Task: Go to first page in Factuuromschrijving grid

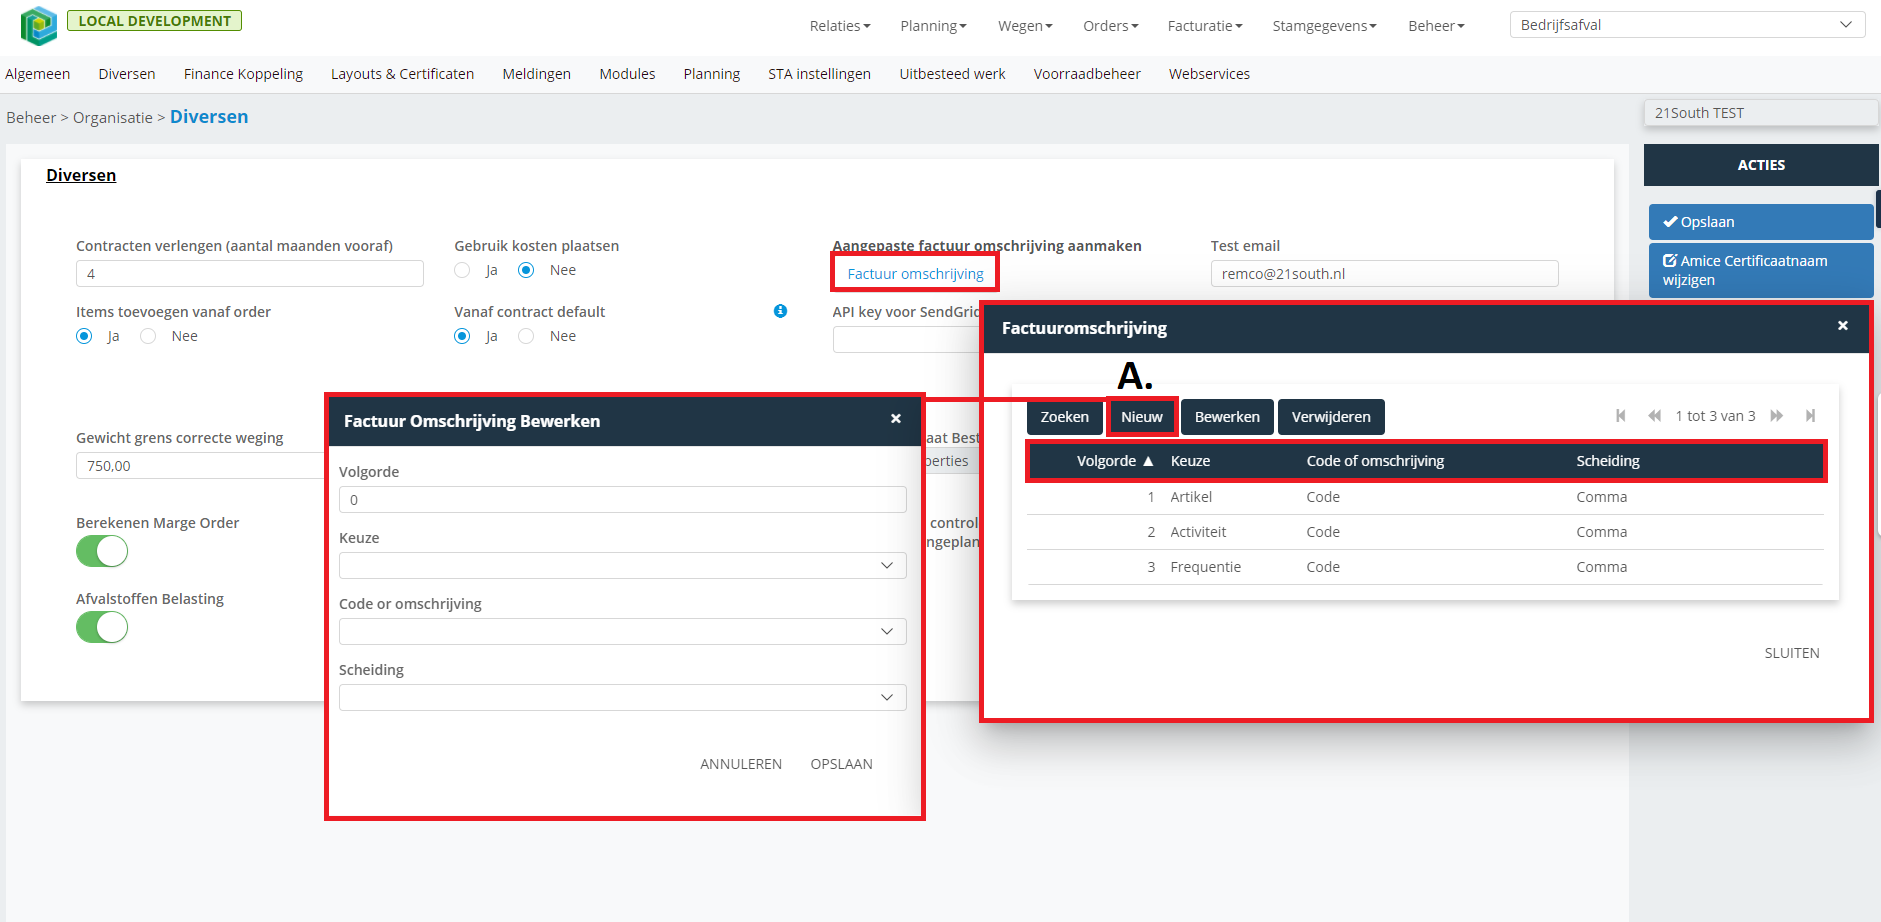Action: click(x=1621, y=416)
